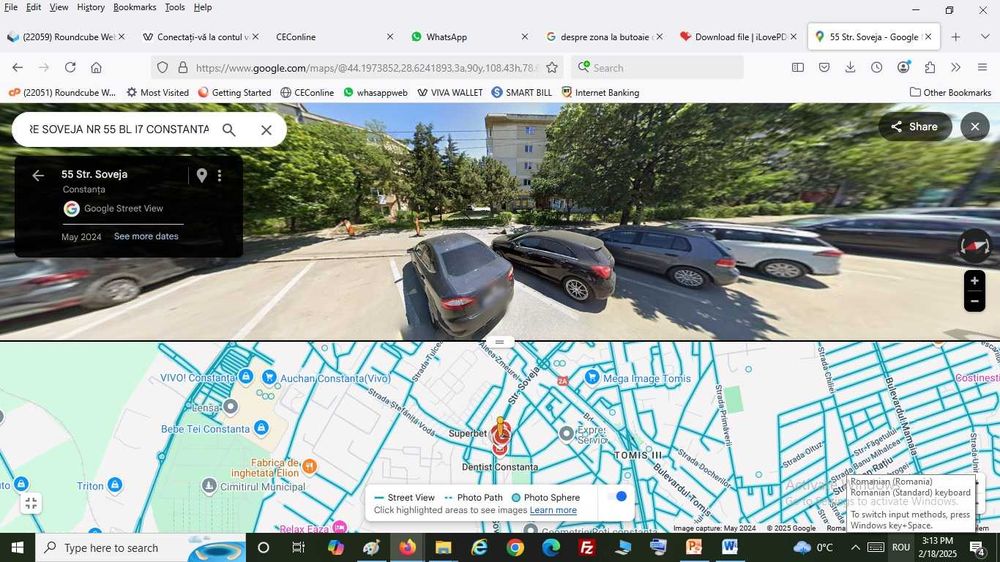Expand more toolbar tools chevron
Screen dimensions: 1000x562
pos(955,68)
